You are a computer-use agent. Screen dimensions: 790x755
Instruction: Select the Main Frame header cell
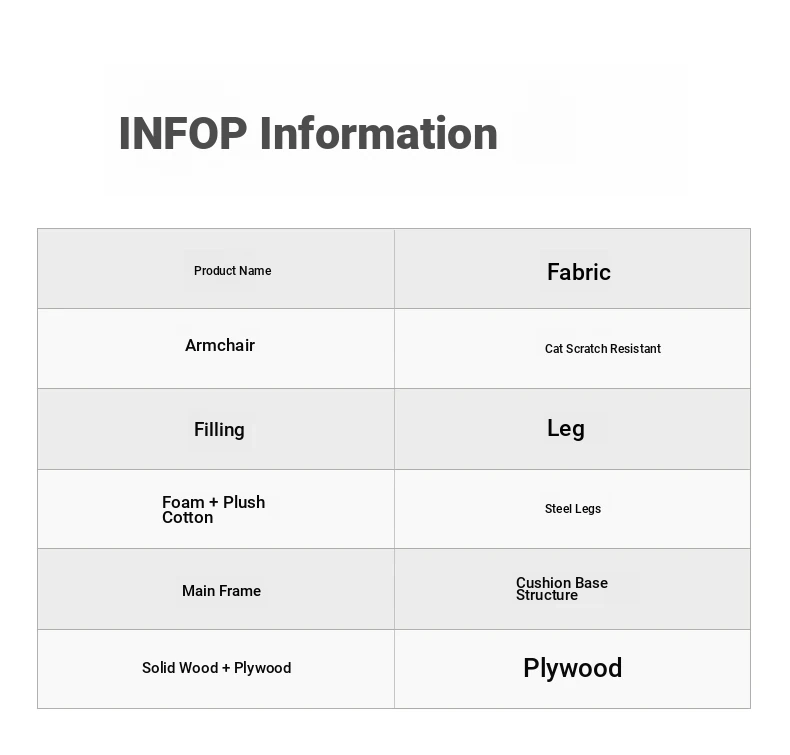216,589
